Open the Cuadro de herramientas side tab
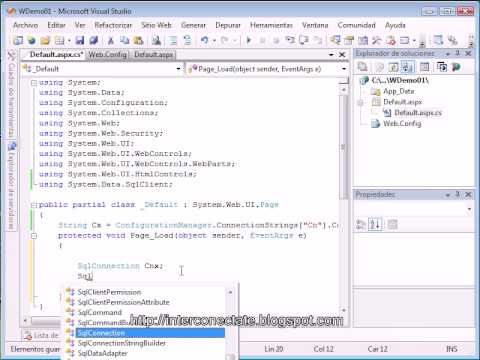Image resolution: width=480 pixels, height=360 pixels. pos(12,95)
